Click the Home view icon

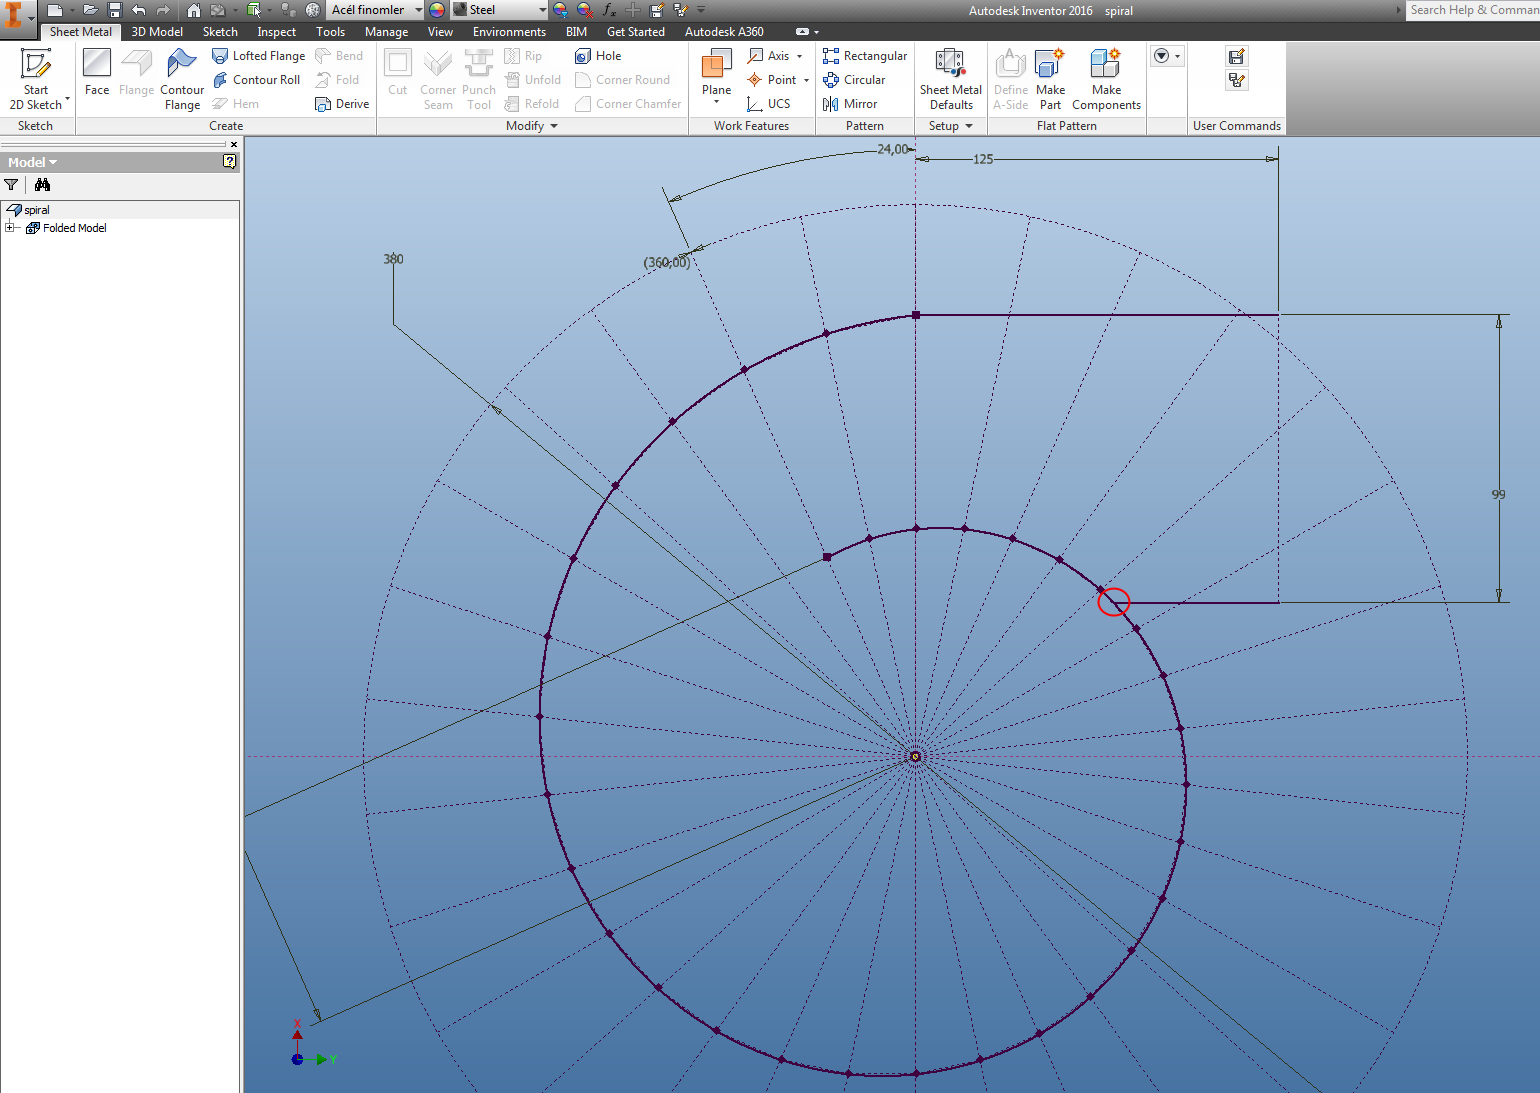coord(194,10)
